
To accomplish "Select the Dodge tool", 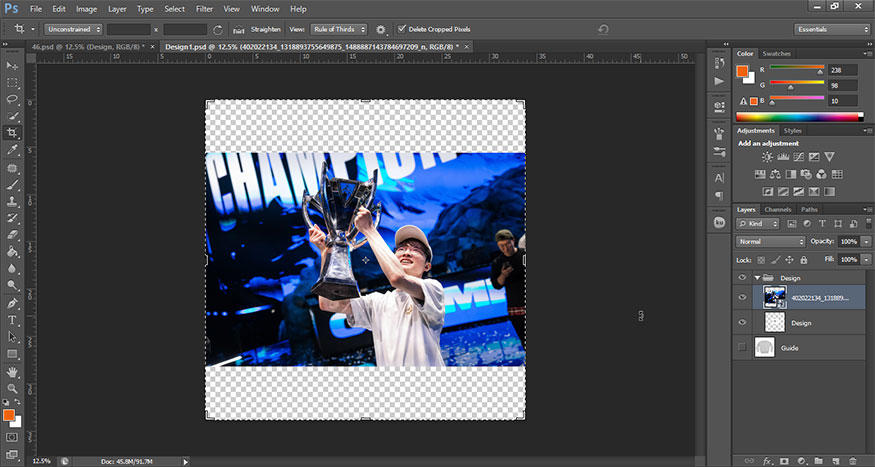I will click(12, 285).
